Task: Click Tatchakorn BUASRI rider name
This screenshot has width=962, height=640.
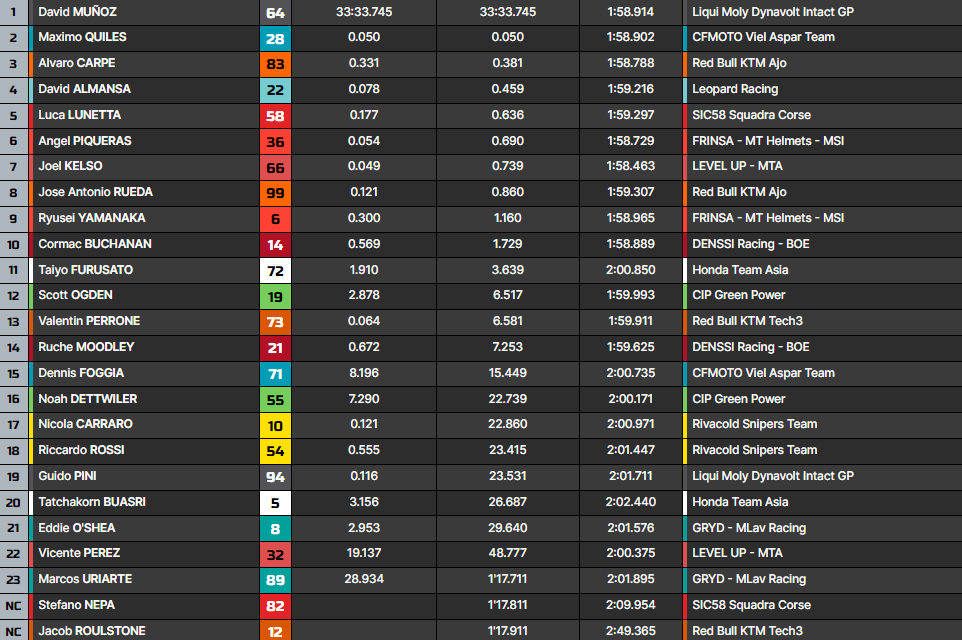Action: click(x=91, y=502)
